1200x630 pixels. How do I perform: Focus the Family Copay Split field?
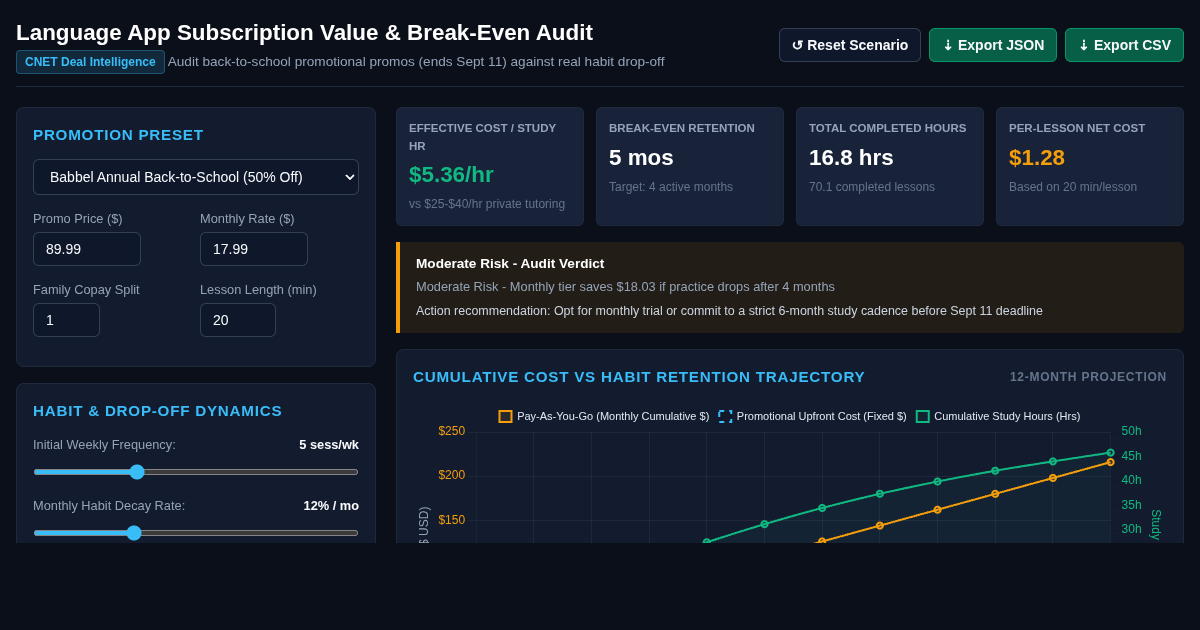point(66,320)
